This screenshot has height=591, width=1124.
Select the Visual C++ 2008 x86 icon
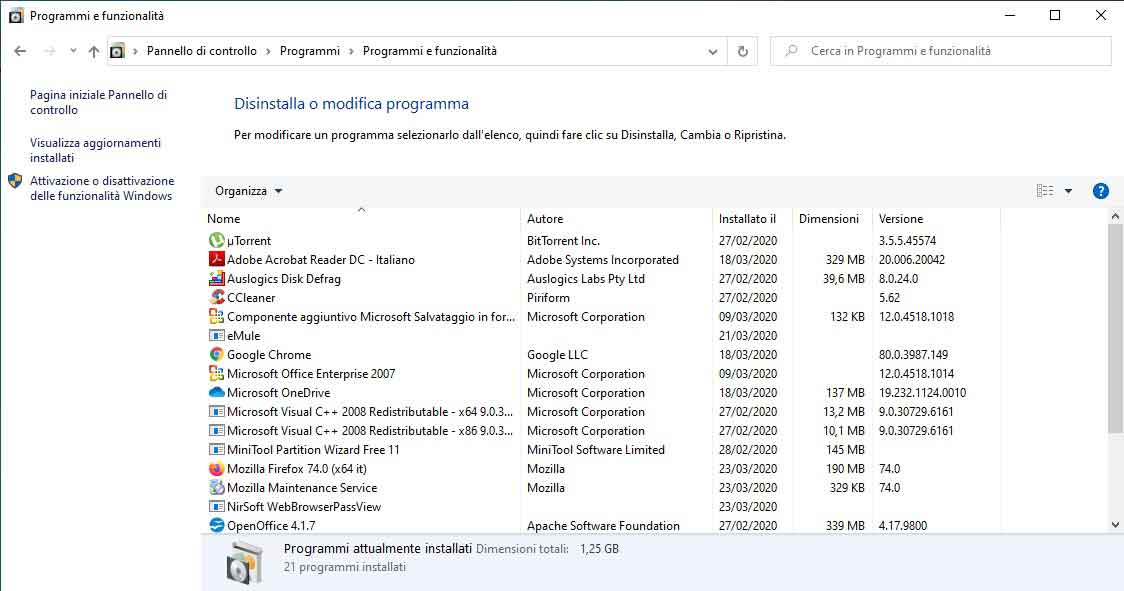(x=216, y=430)
